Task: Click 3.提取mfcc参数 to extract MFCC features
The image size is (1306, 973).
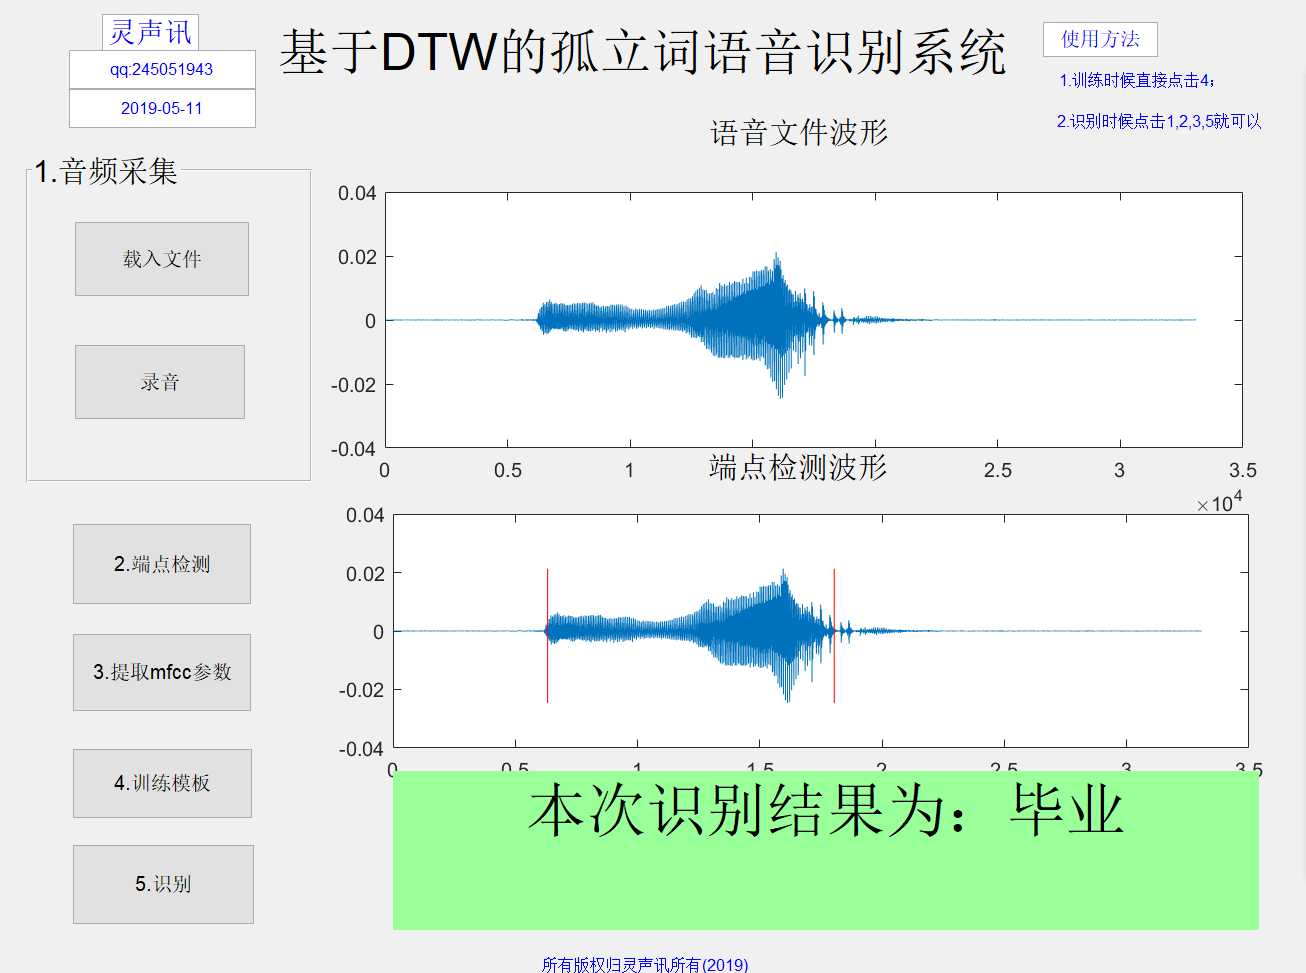Action: 161,672
